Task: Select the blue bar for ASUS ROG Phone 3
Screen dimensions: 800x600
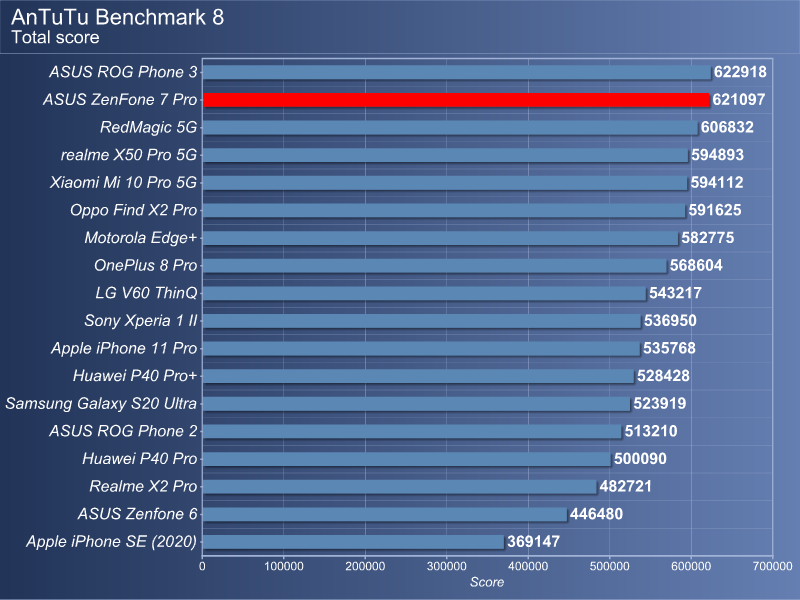Action: pos(457,72)
